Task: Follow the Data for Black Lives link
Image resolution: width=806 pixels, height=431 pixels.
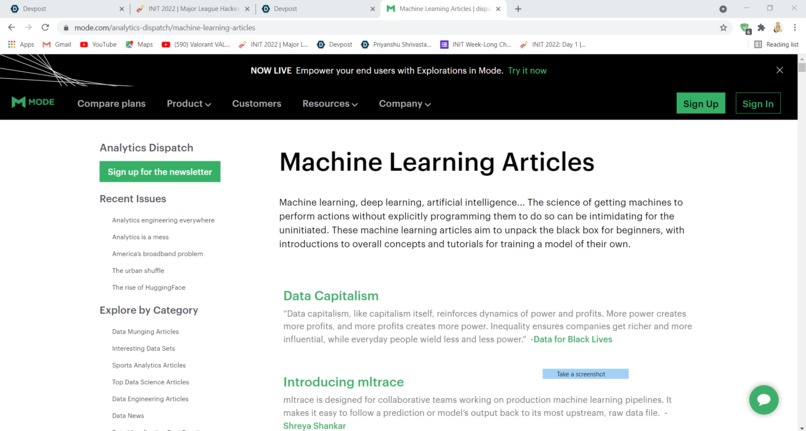Action: [x=573, y=339]
